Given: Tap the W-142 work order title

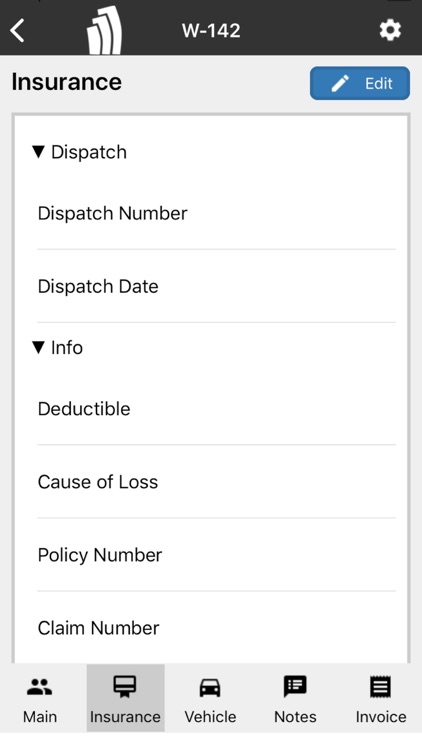Looking at the screenshot, I should coord(211,31).
